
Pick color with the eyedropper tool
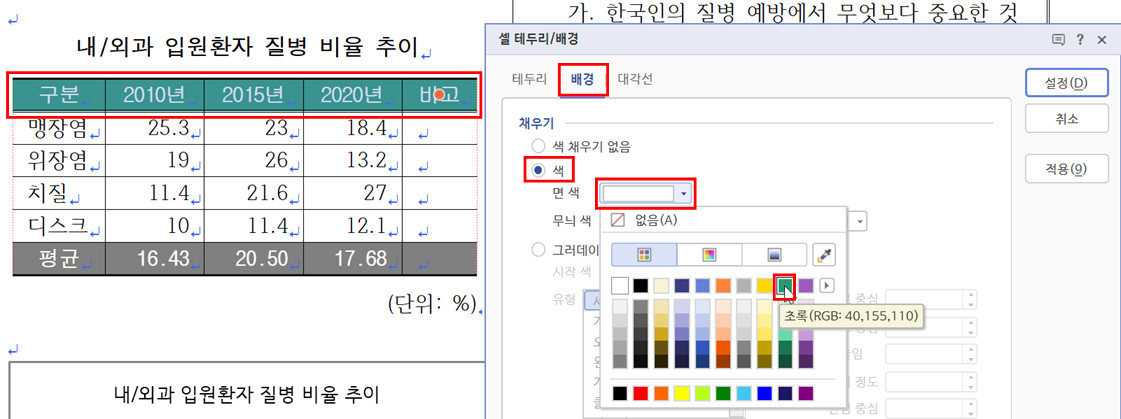[x=824, y=255]
